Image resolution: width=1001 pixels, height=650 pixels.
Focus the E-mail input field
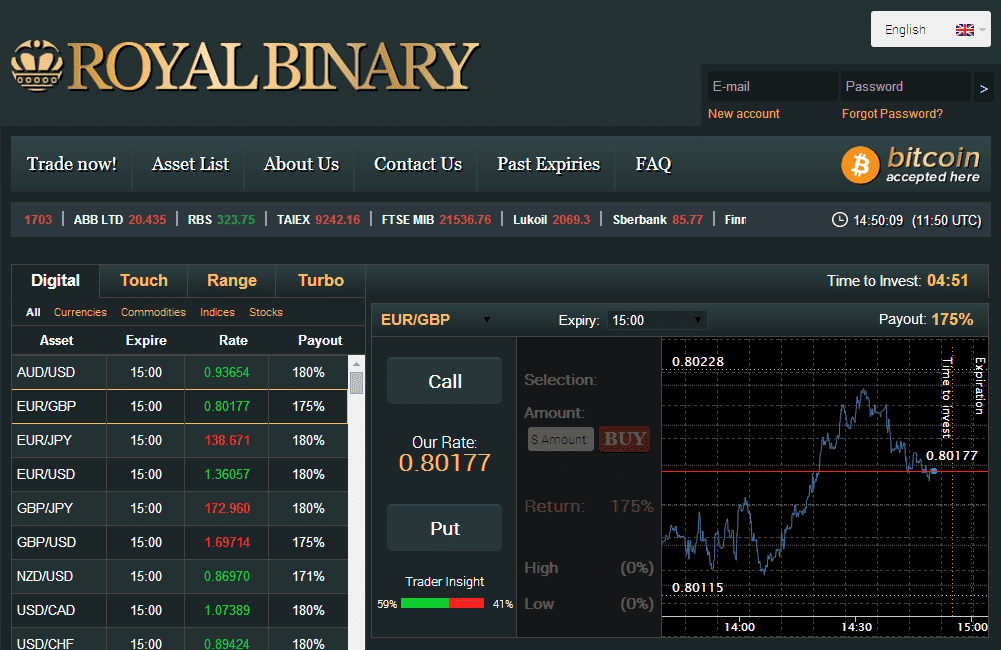[772, 86]
